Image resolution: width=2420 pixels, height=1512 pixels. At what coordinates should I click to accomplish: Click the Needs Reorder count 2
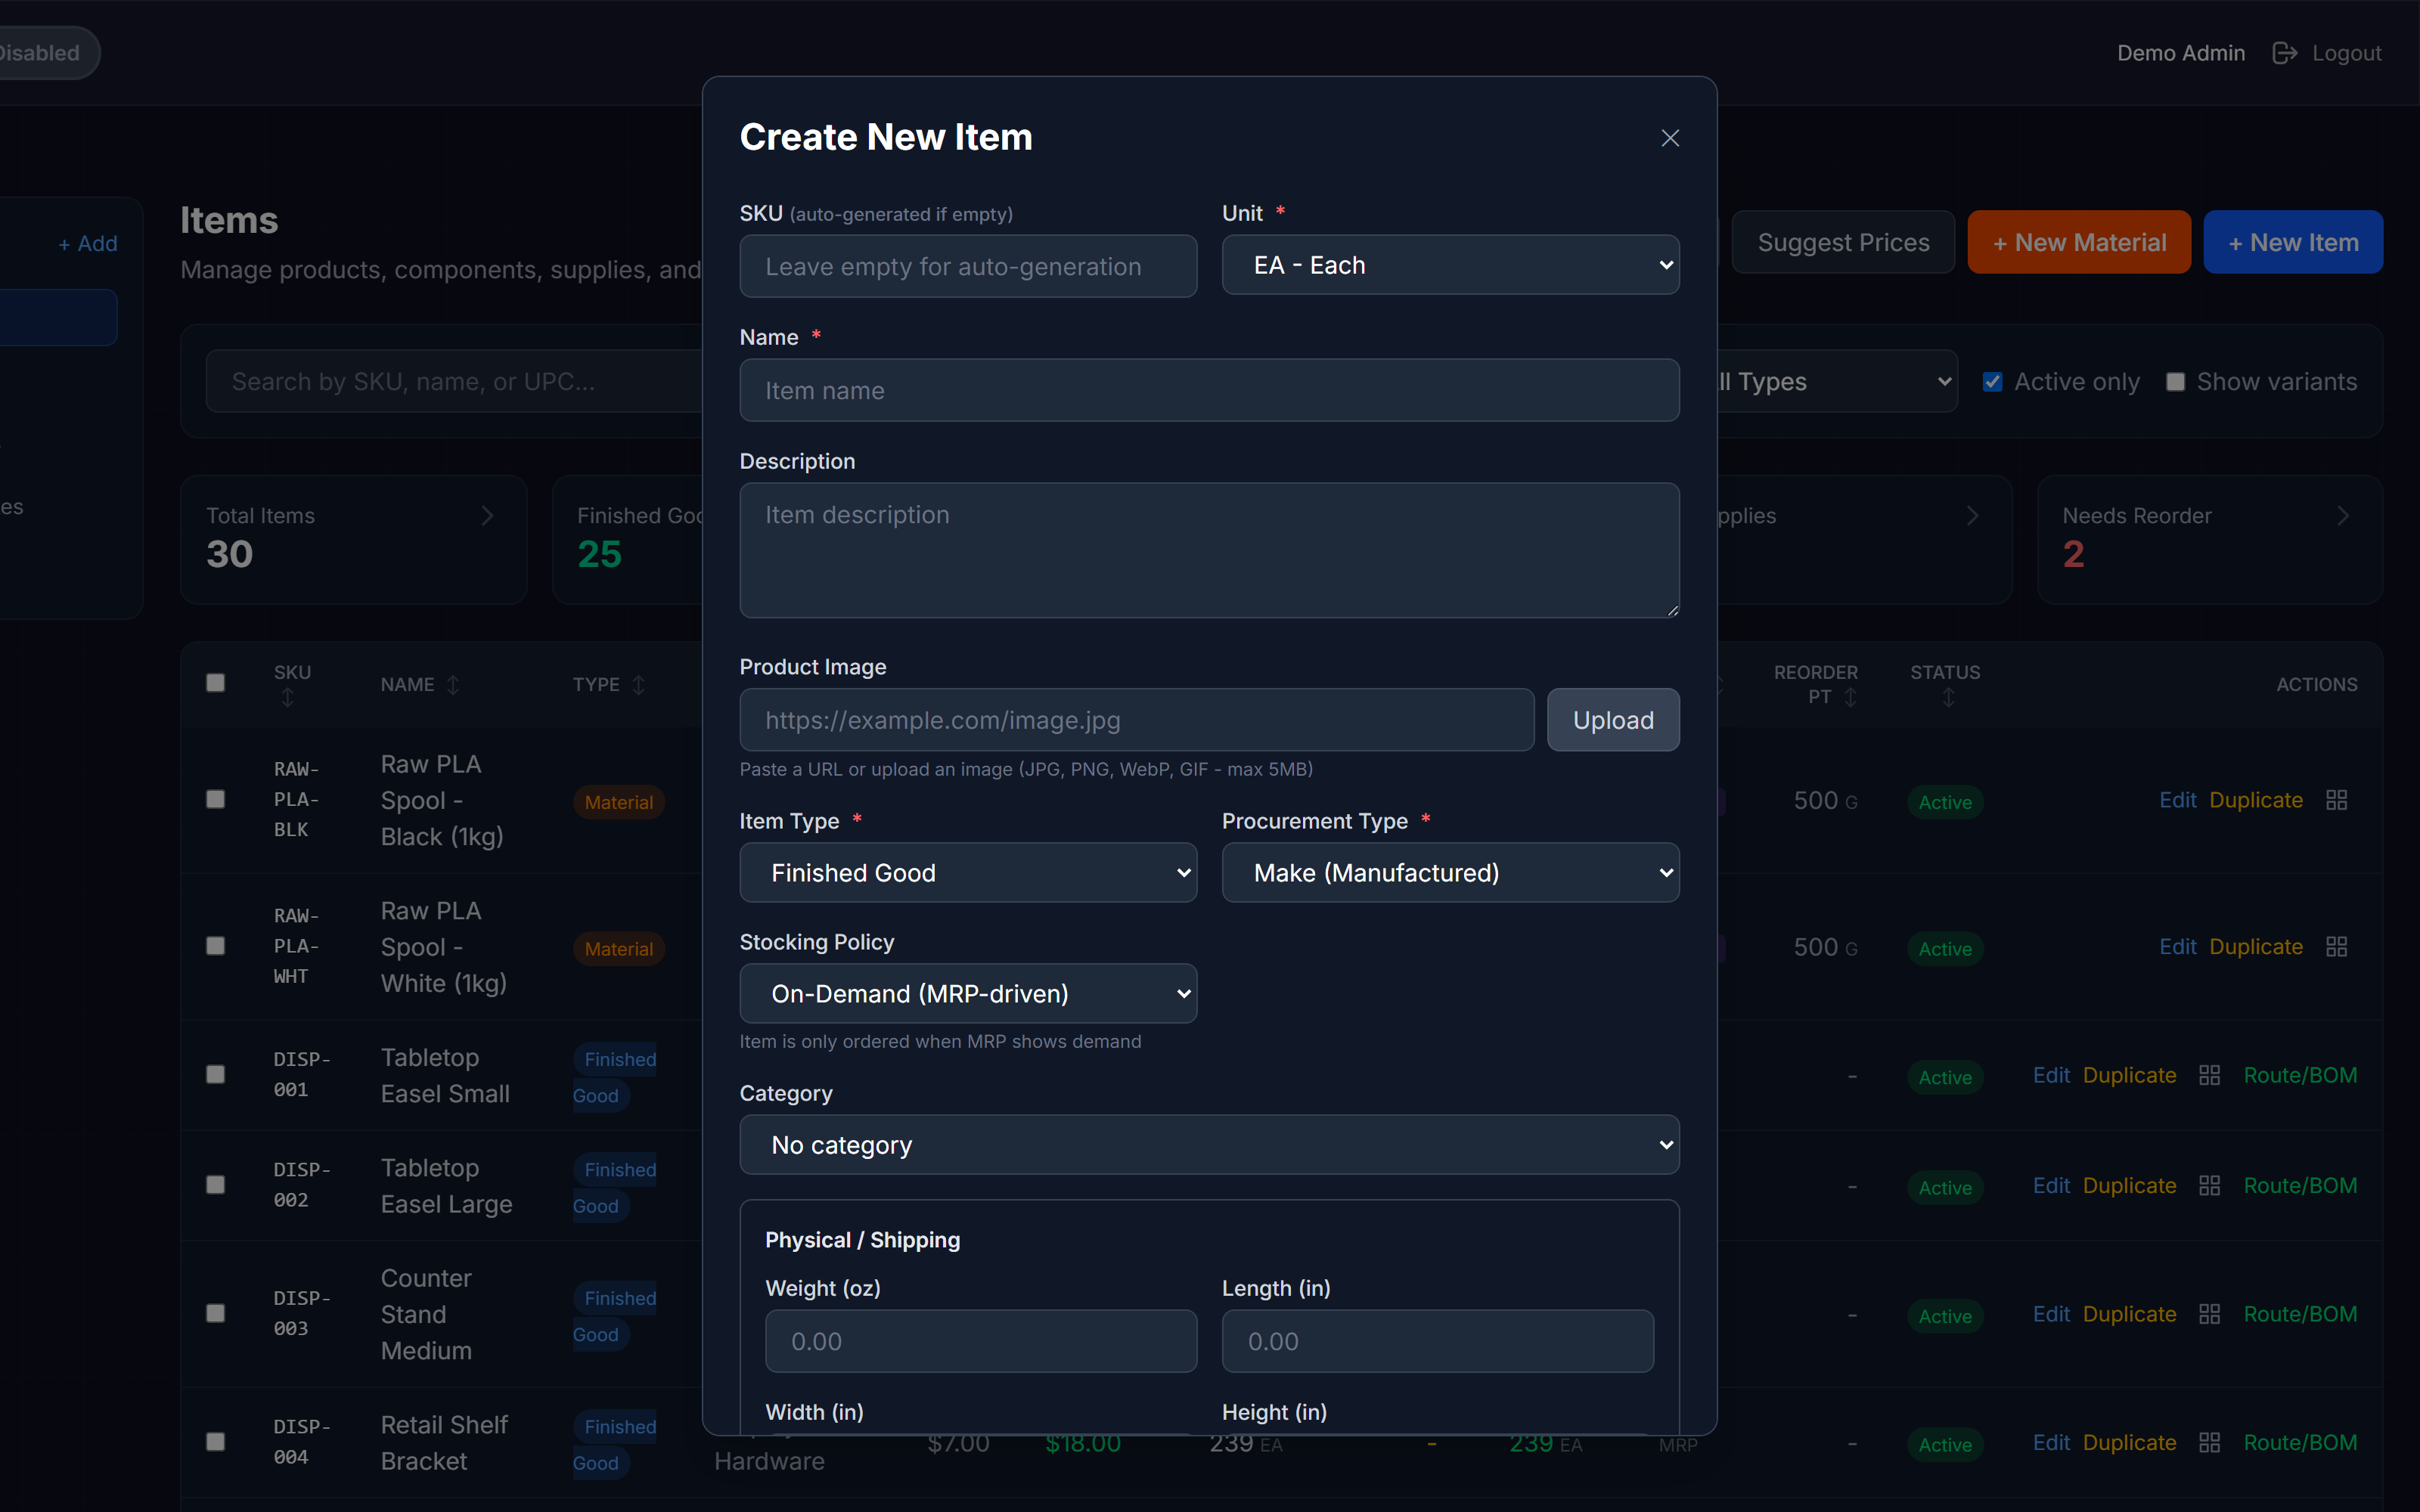[x=2073, y=554]
